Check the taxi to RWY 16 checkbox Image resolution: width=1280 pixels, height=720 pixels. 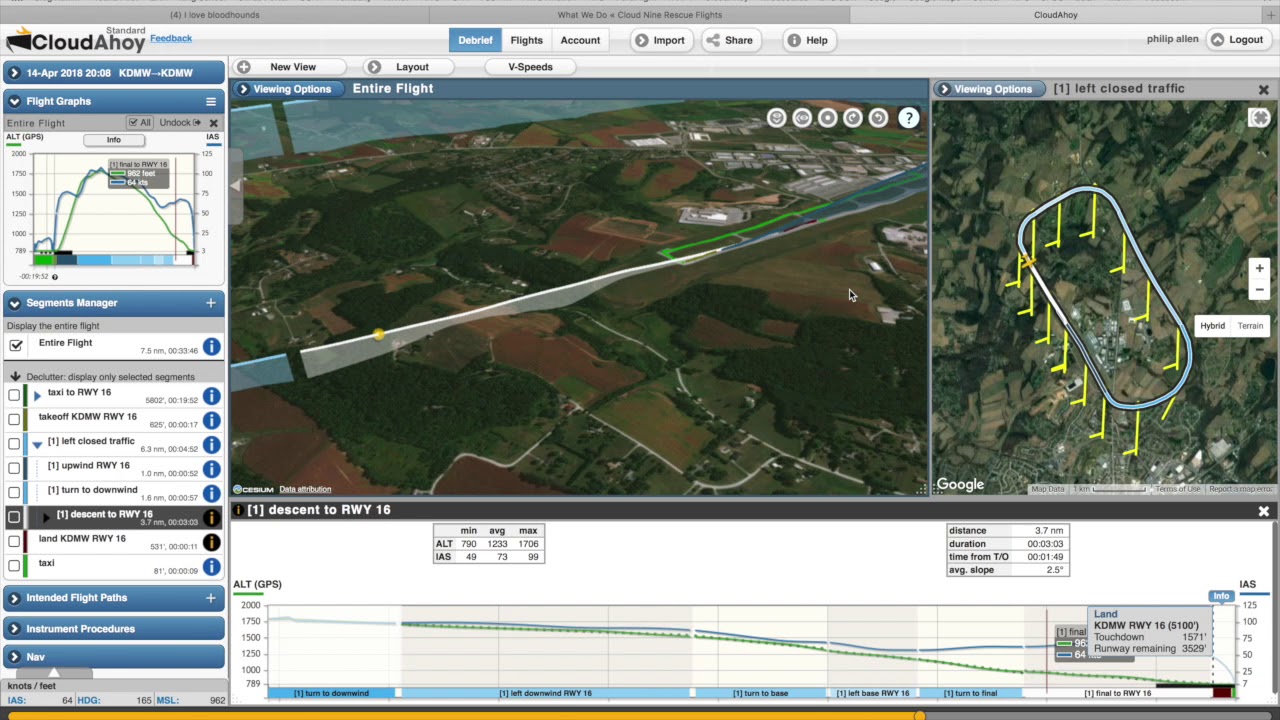(14, 395)
